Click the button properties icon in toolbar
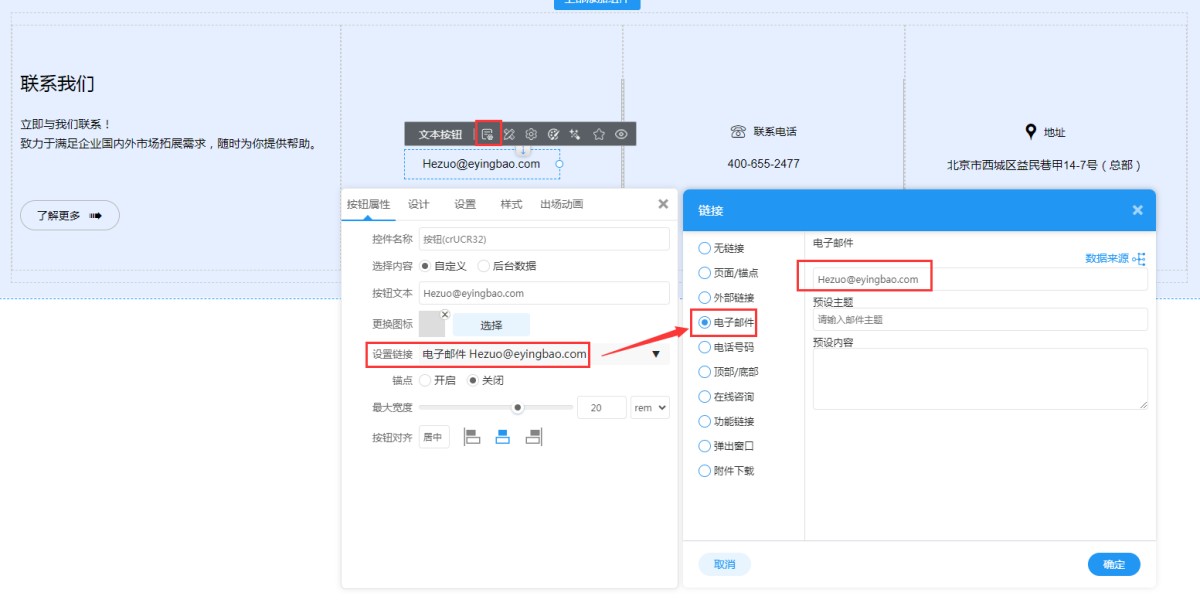The image size is (1200, 603). coord(487,134)
